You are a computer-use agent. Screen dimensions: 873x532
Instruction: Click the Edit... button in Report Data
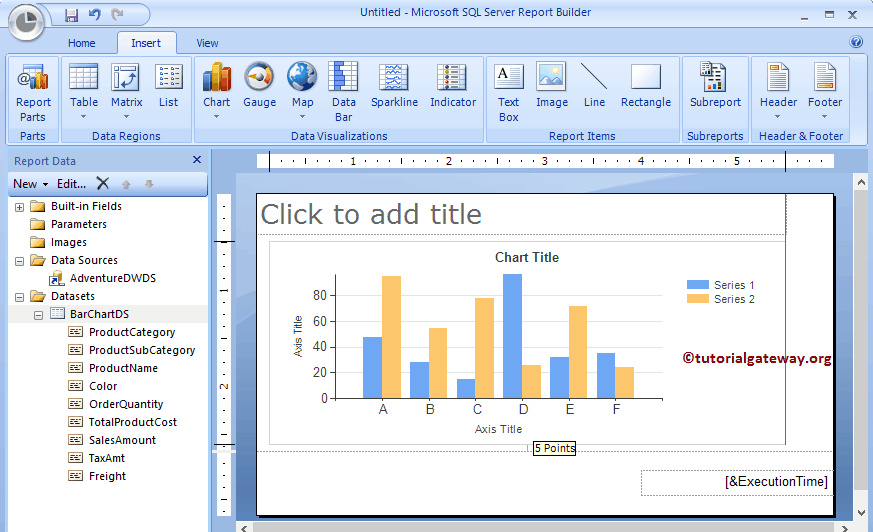[71, 184]
